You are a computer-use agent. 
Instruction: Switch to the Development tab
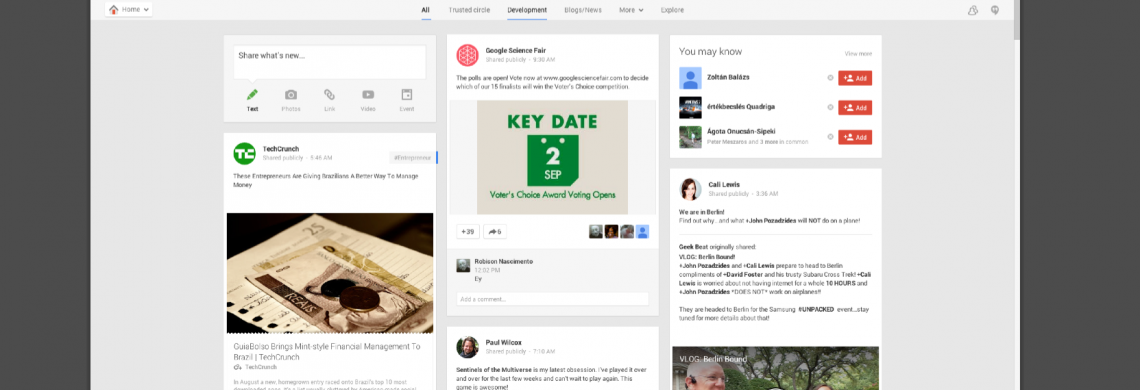click(527, 10)
